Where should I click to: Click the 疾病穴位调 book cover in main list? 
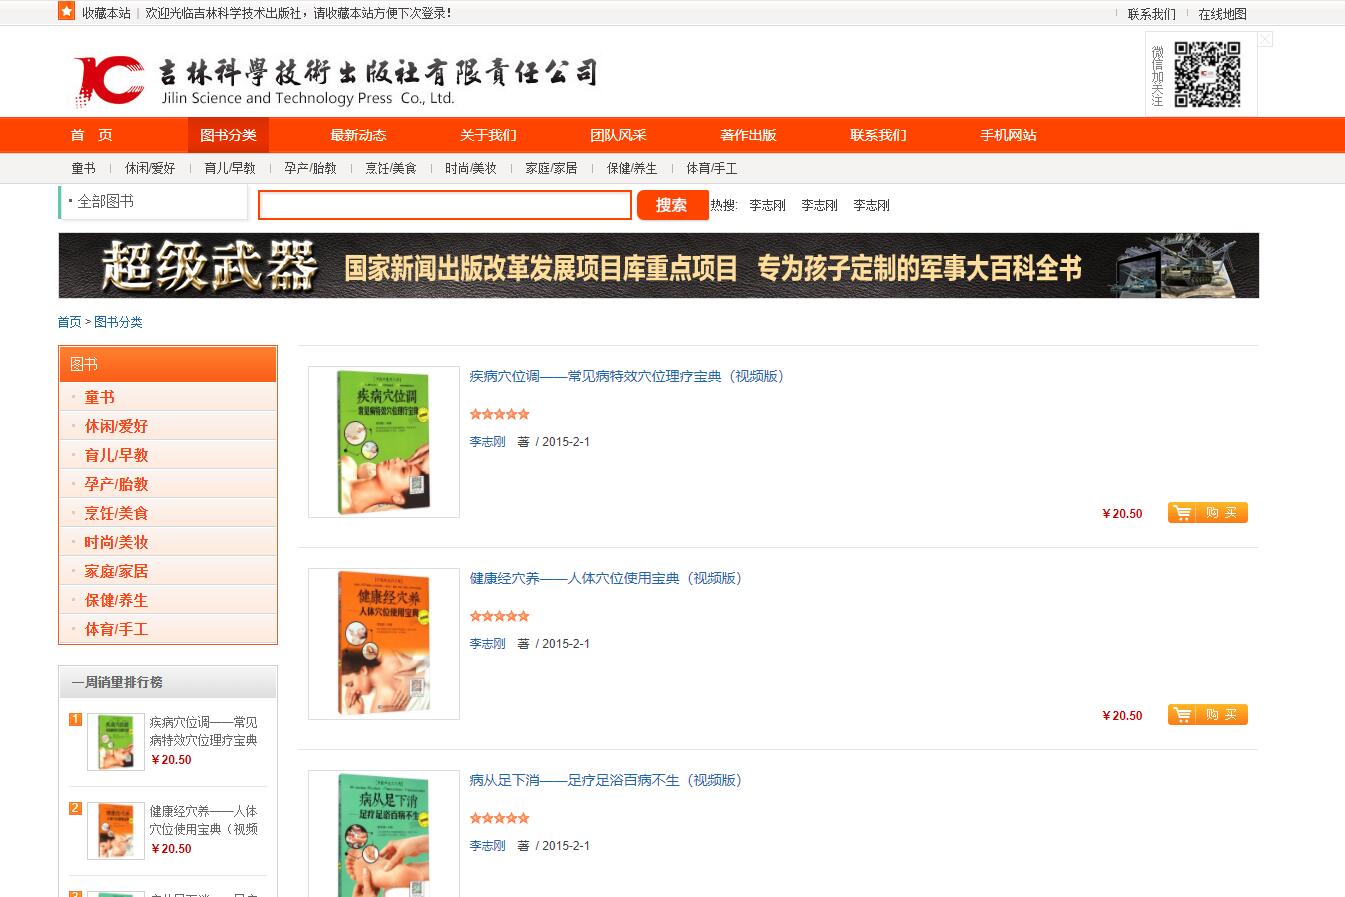[384, 442]
